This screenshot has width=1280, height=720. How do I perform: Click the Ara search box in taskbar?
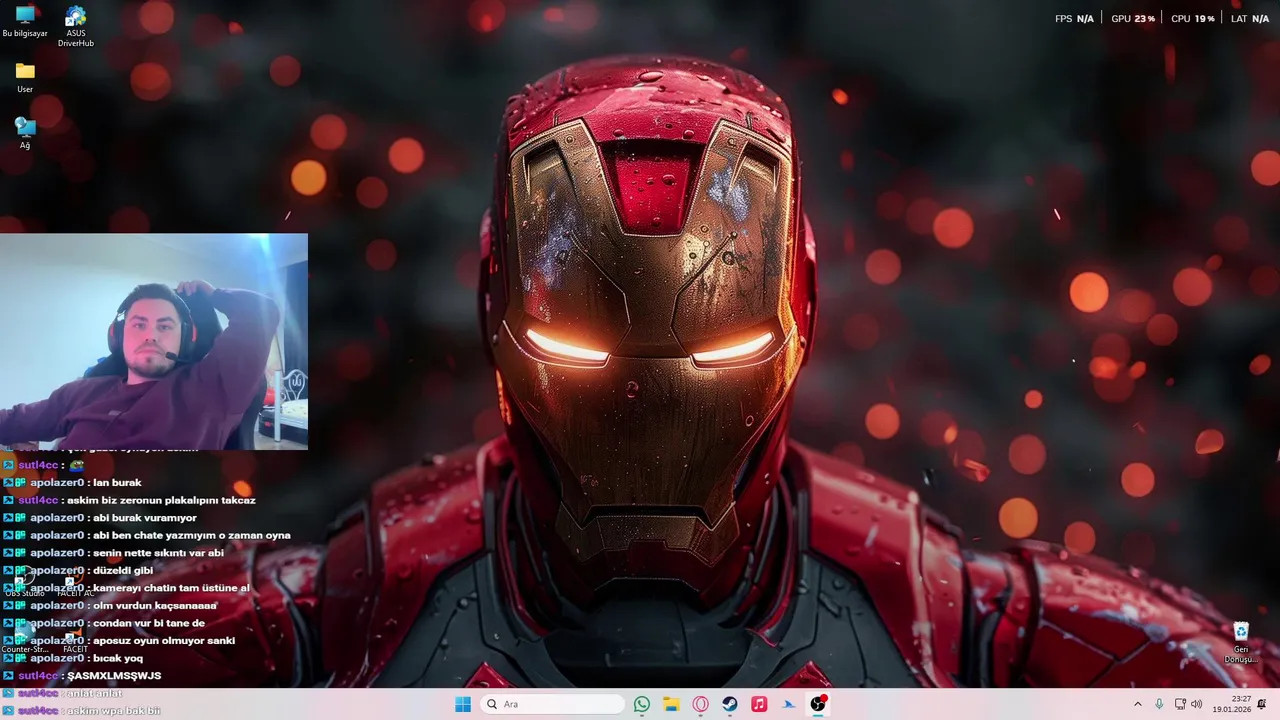click(553, 704)
